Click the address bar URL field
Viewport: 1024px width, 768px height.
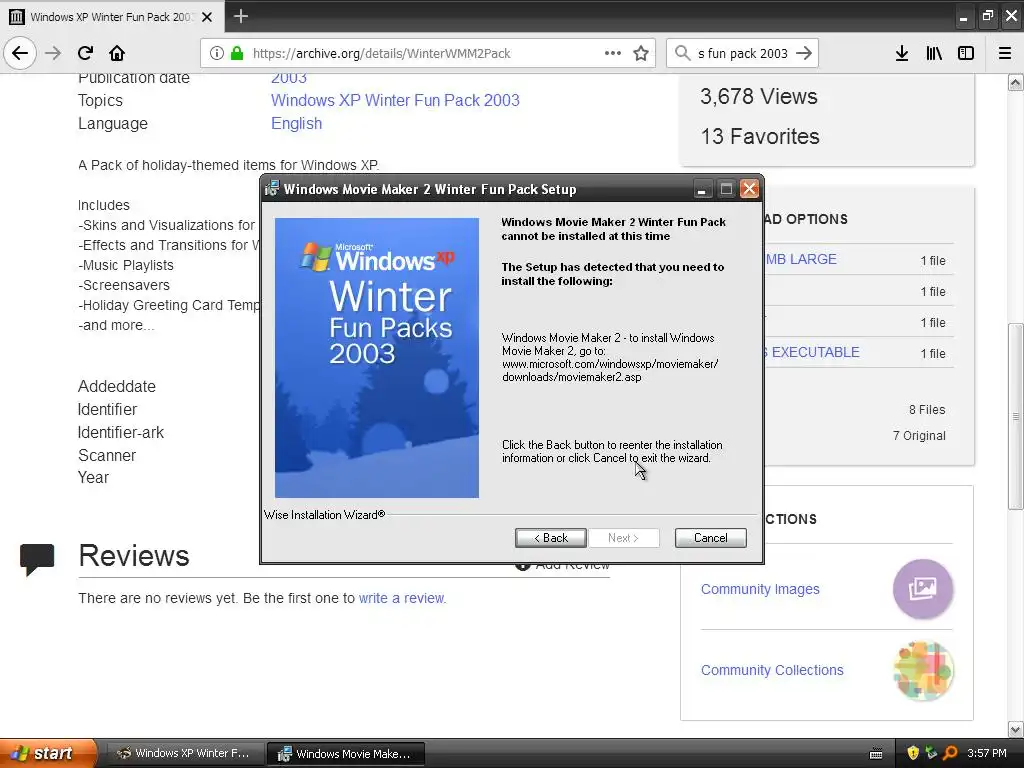click(427, 53)
